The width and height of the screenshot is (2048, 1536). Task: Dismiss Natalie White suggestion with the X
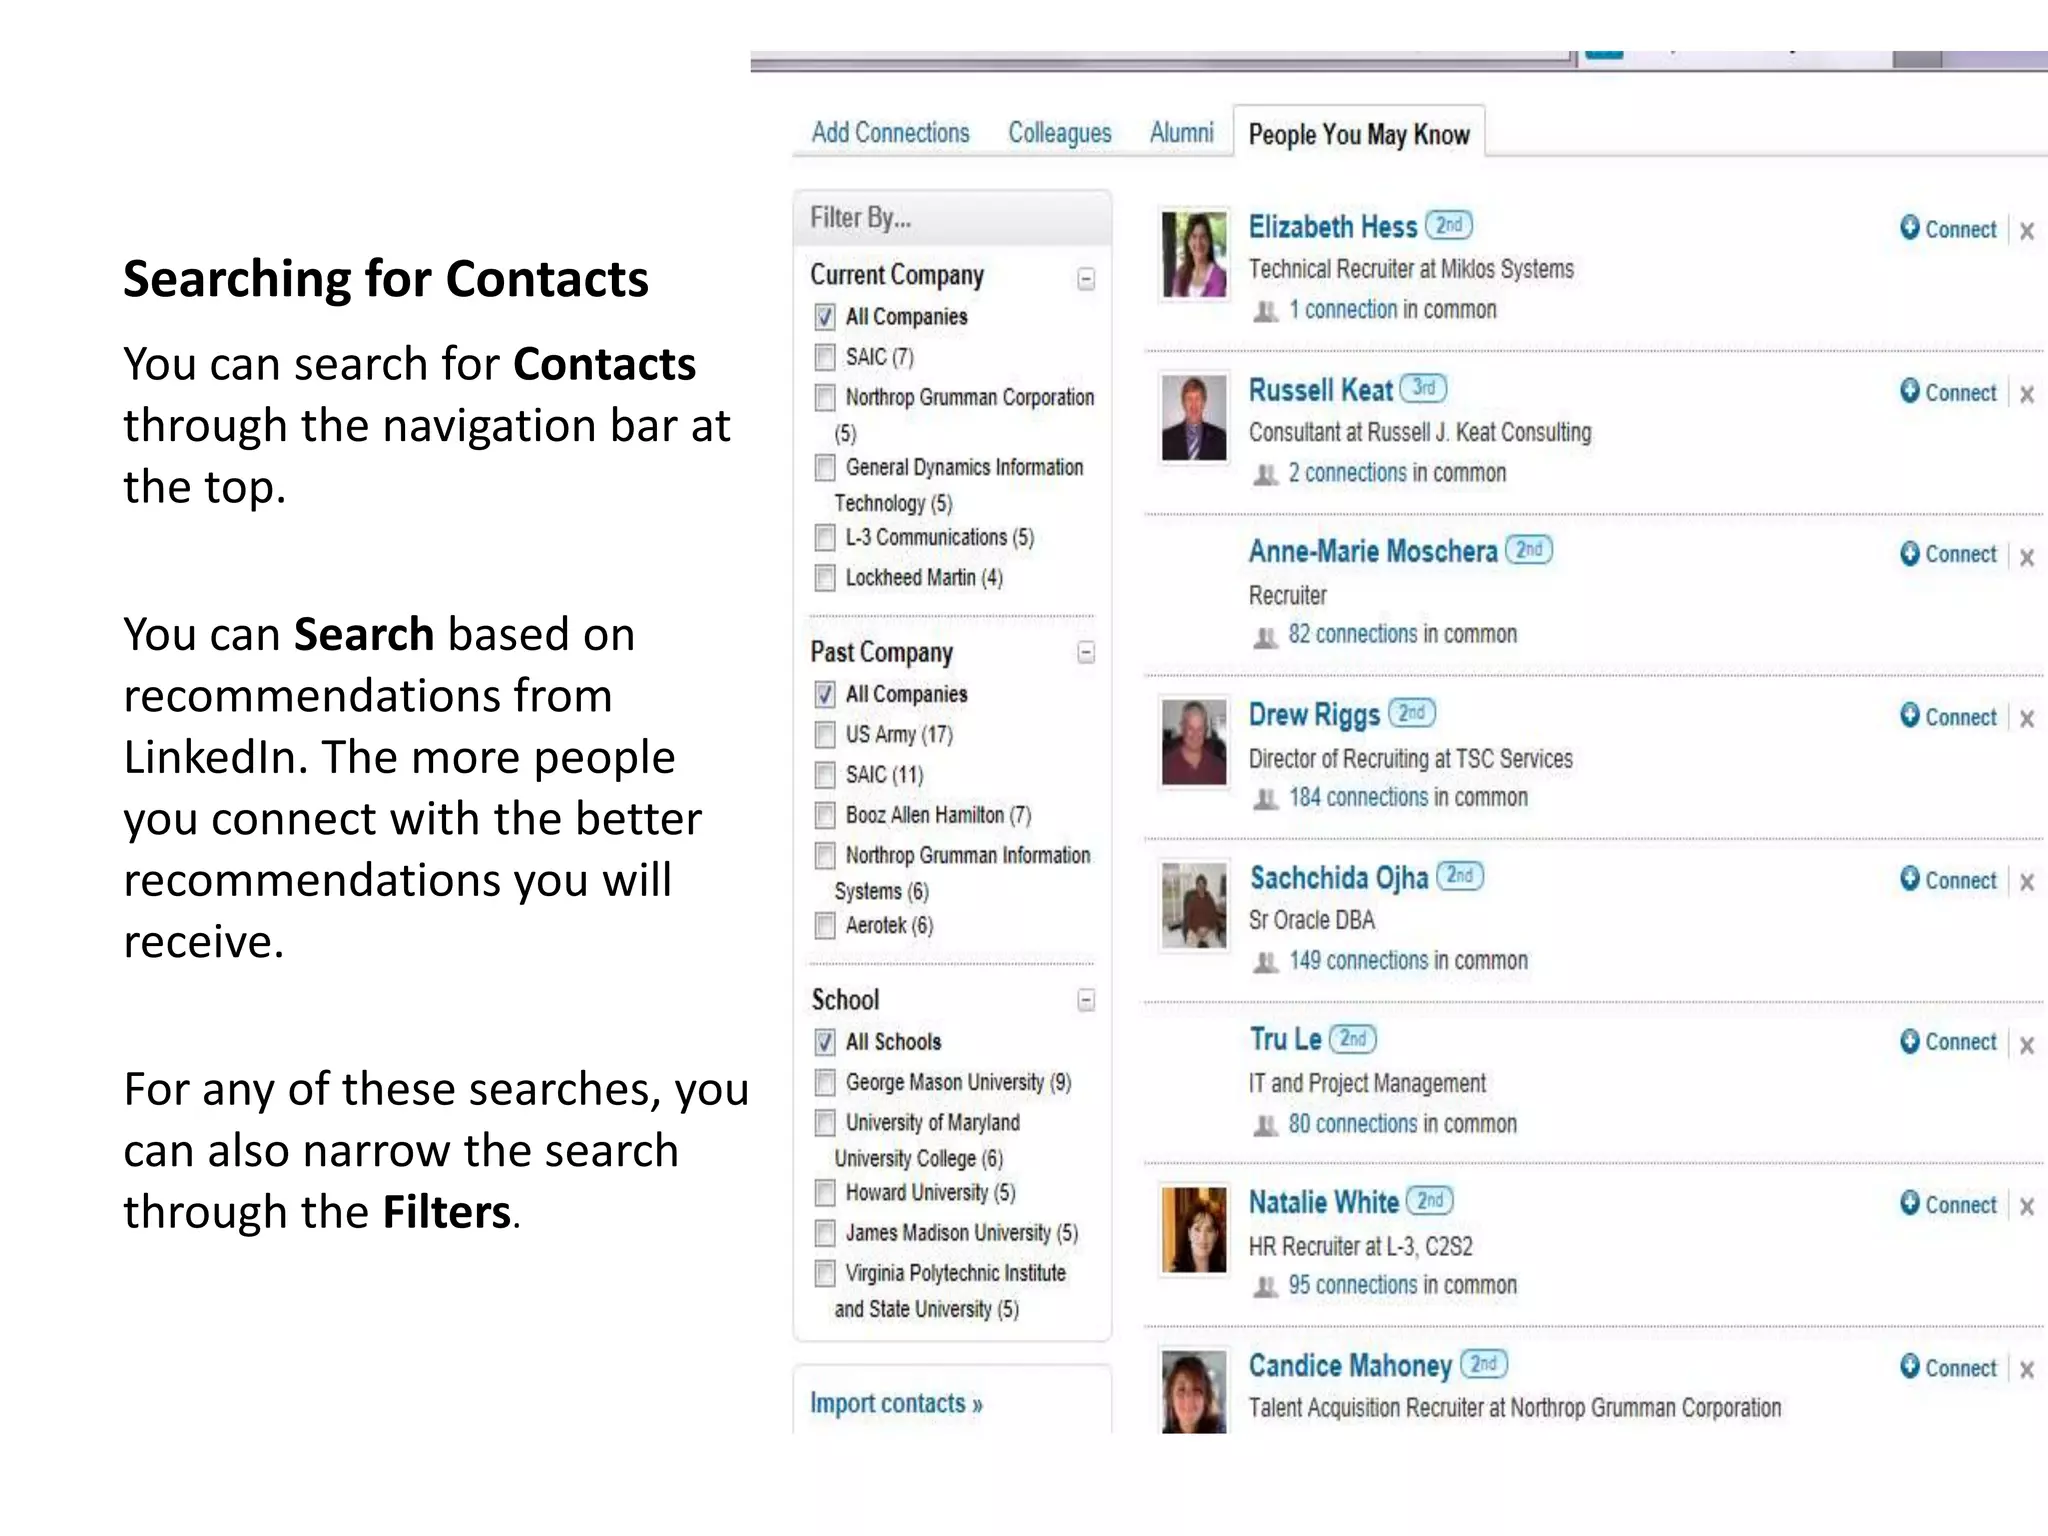coord(2027,1207)
